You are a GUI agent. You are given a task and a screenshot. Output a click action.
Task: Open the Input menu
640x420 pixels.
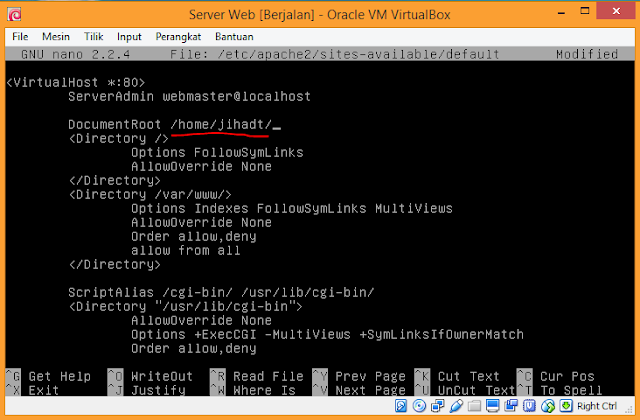click(x=129, y=37)
